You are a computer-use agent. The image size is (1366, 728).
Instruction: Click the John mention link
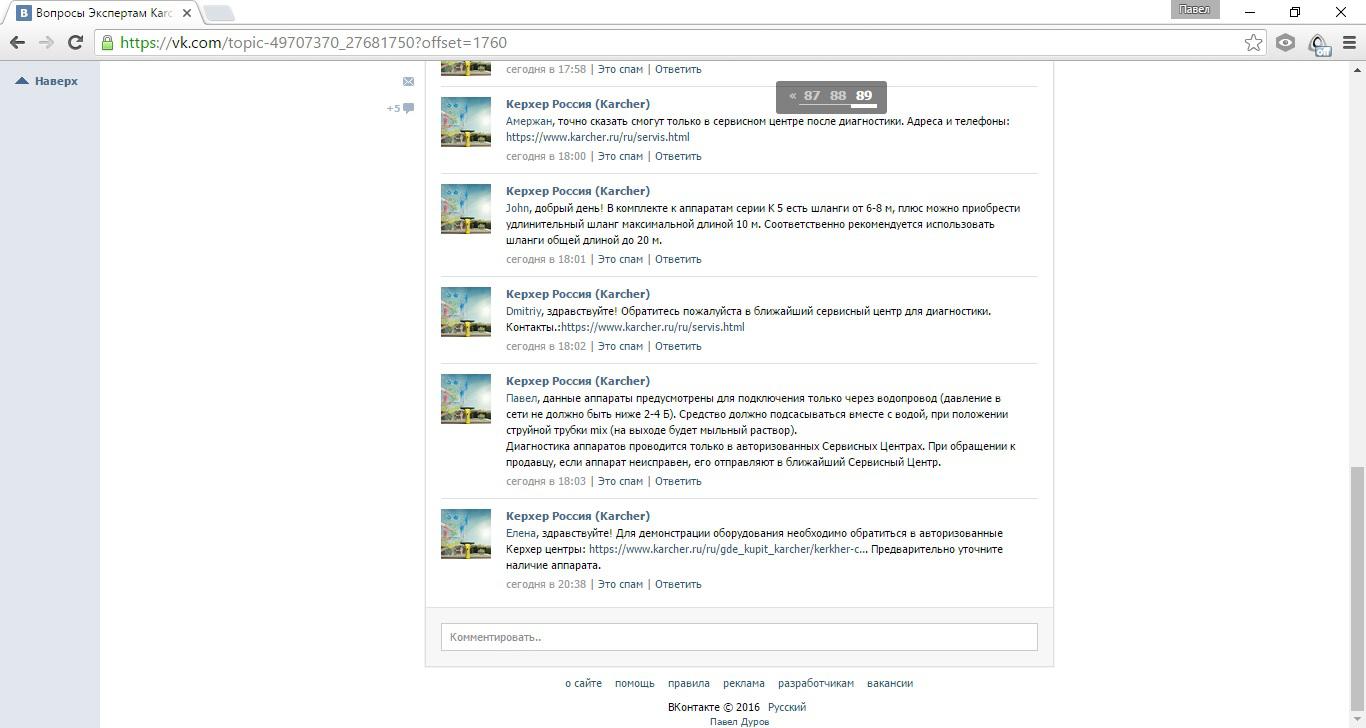point(517,208)
